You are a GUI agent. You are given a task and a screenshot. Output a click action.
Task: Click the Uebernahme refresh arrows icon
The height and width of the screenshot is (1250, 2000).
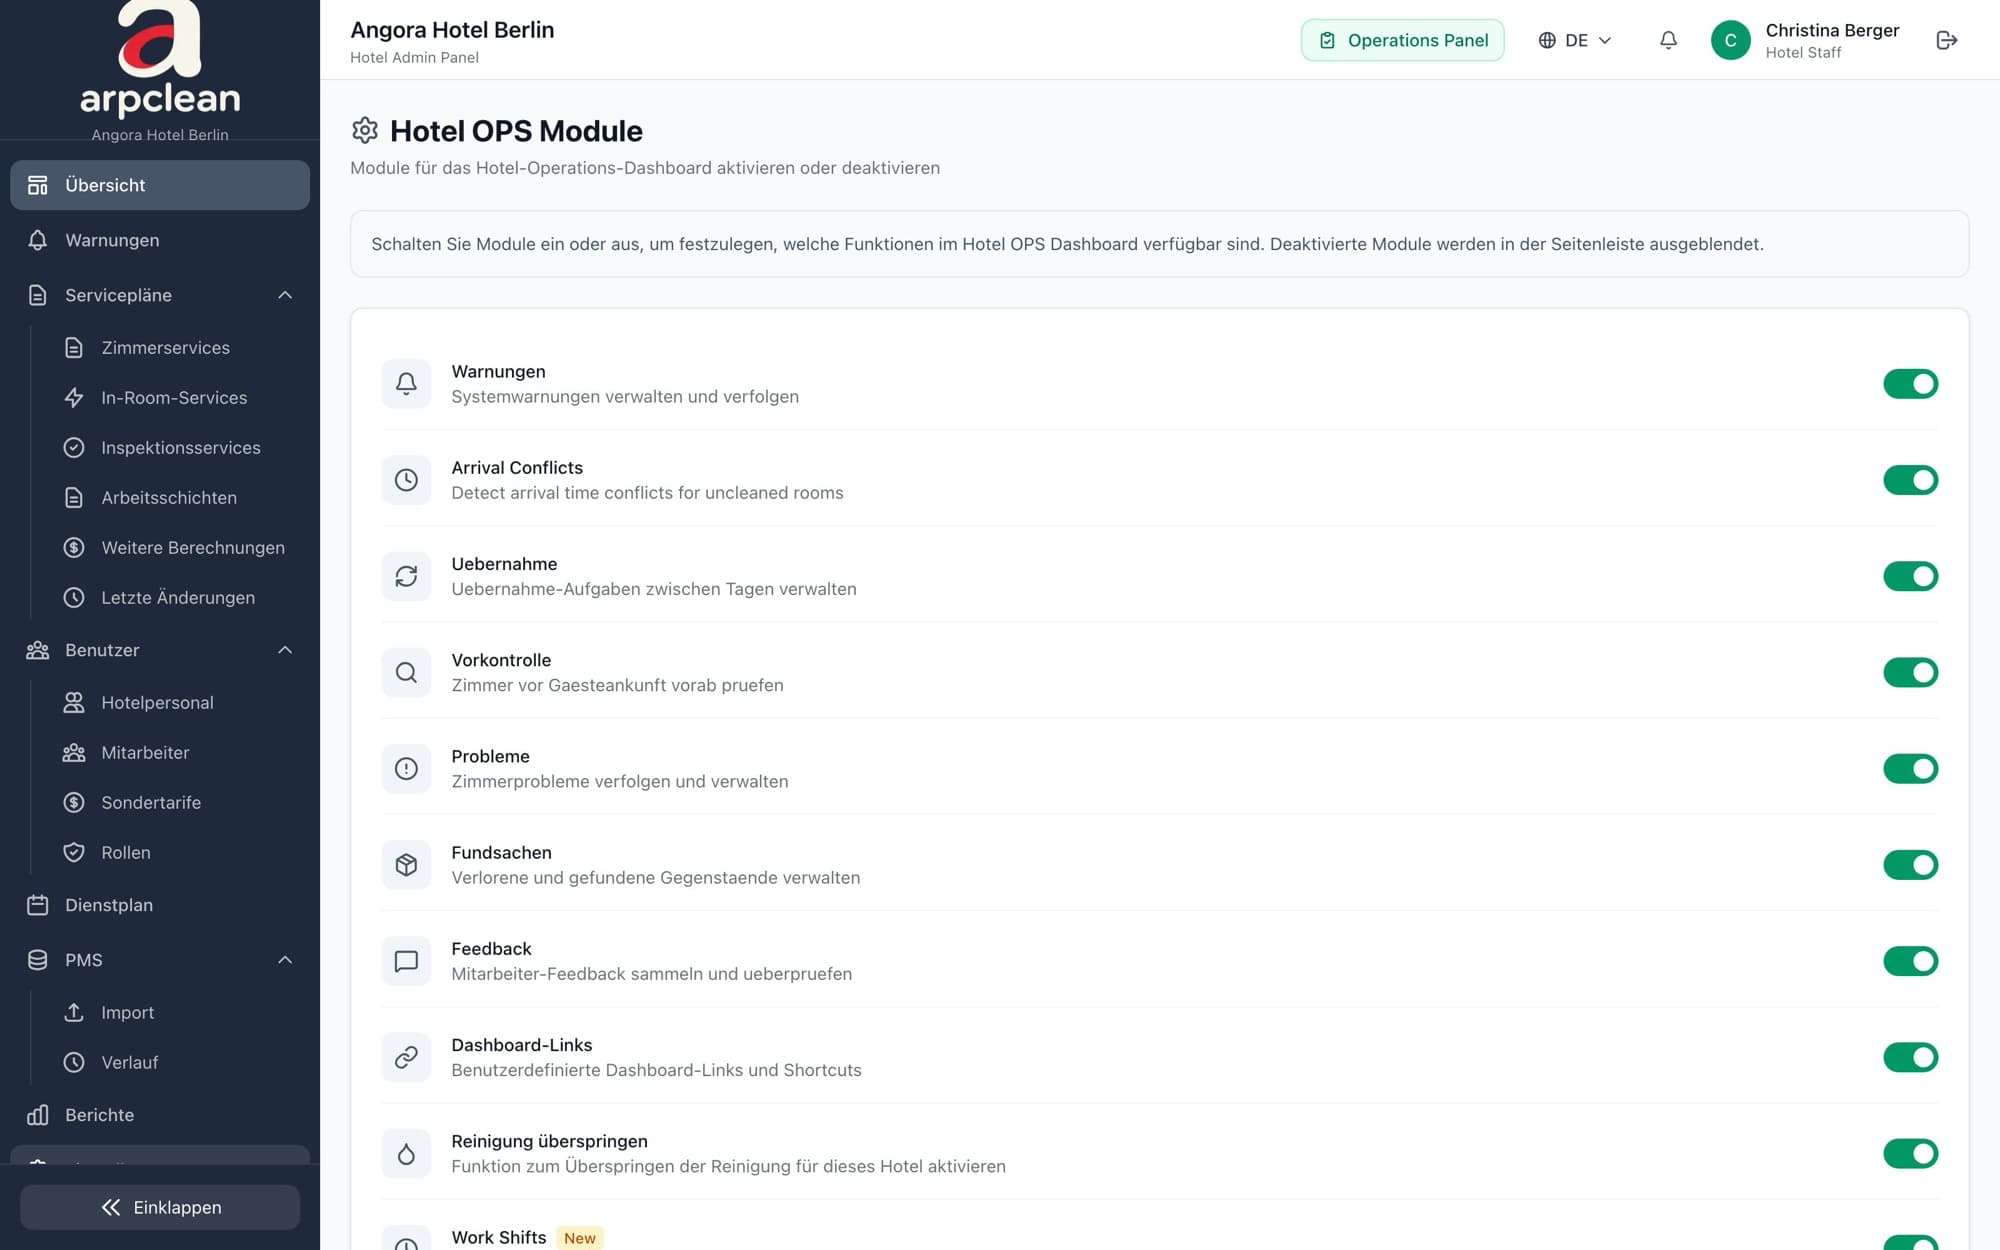click(406, 576)
